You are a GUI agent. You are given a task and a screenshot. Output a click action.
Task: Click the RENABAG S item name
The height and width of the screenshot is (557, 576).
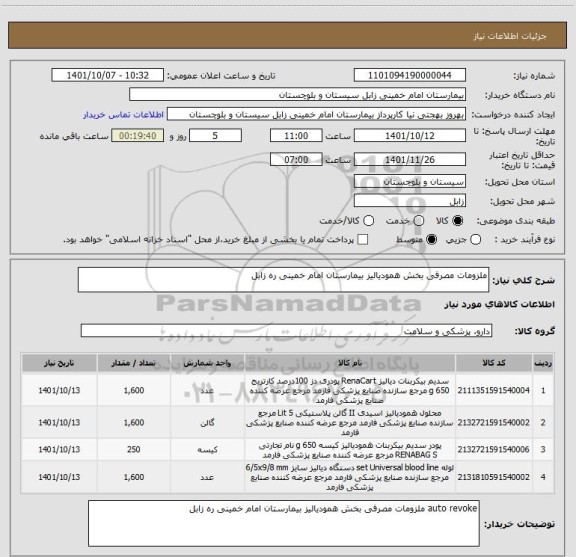click(x=350, y=450)
